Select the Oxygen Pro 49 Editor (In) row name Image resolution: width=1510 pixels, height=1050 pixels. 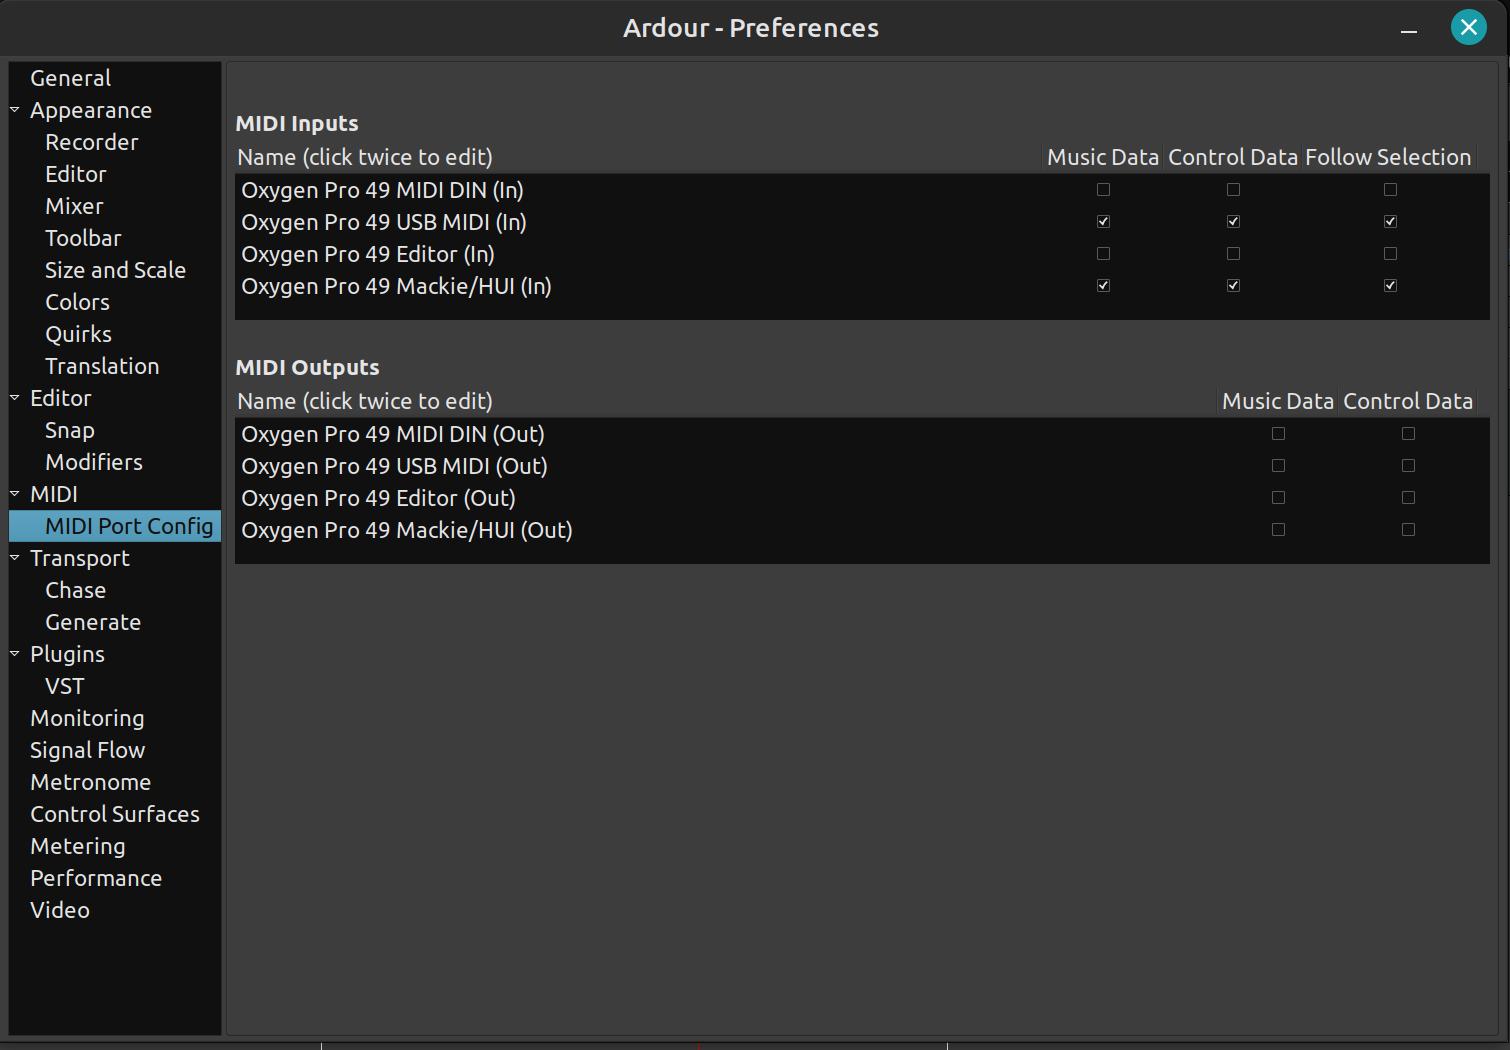pyautogui.click(x=368, y=254)
